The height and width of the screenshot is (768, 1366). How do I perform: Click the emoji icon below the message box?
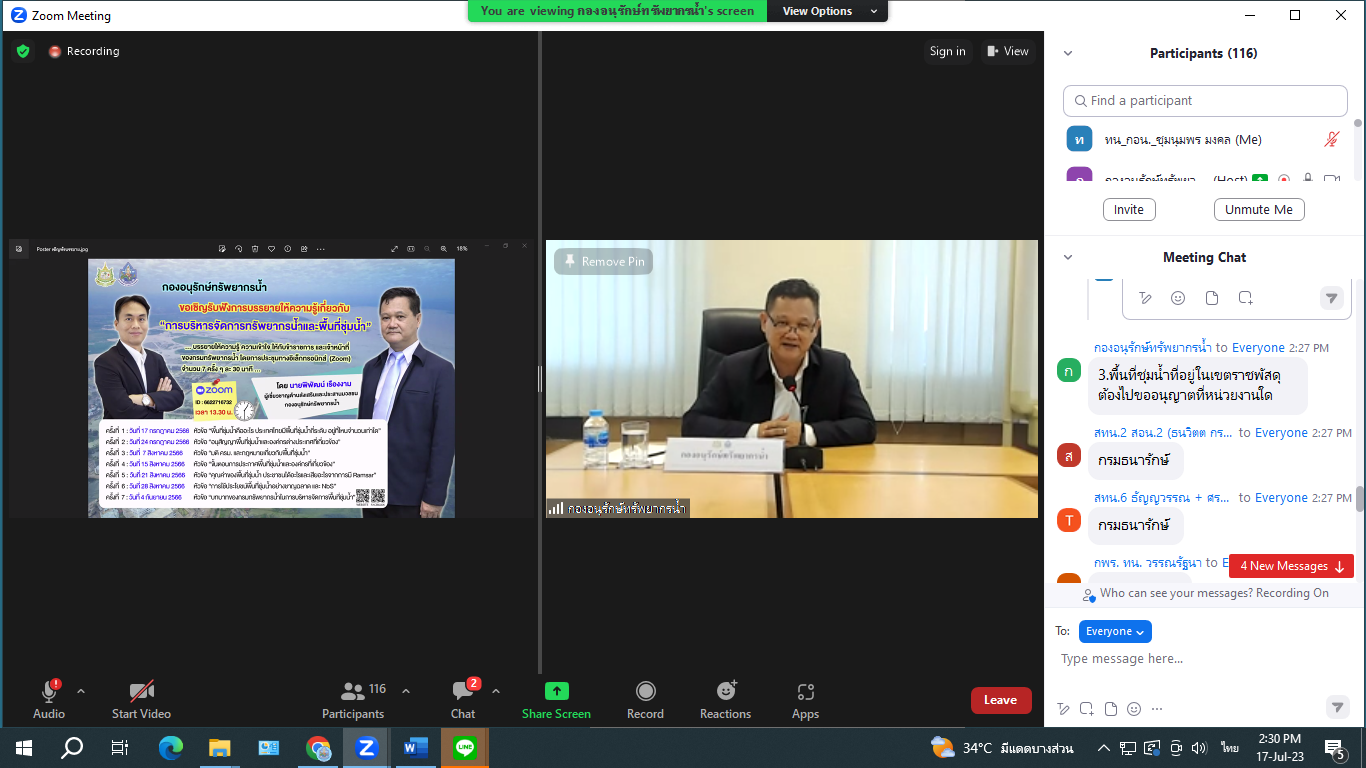pos(1134,709)
